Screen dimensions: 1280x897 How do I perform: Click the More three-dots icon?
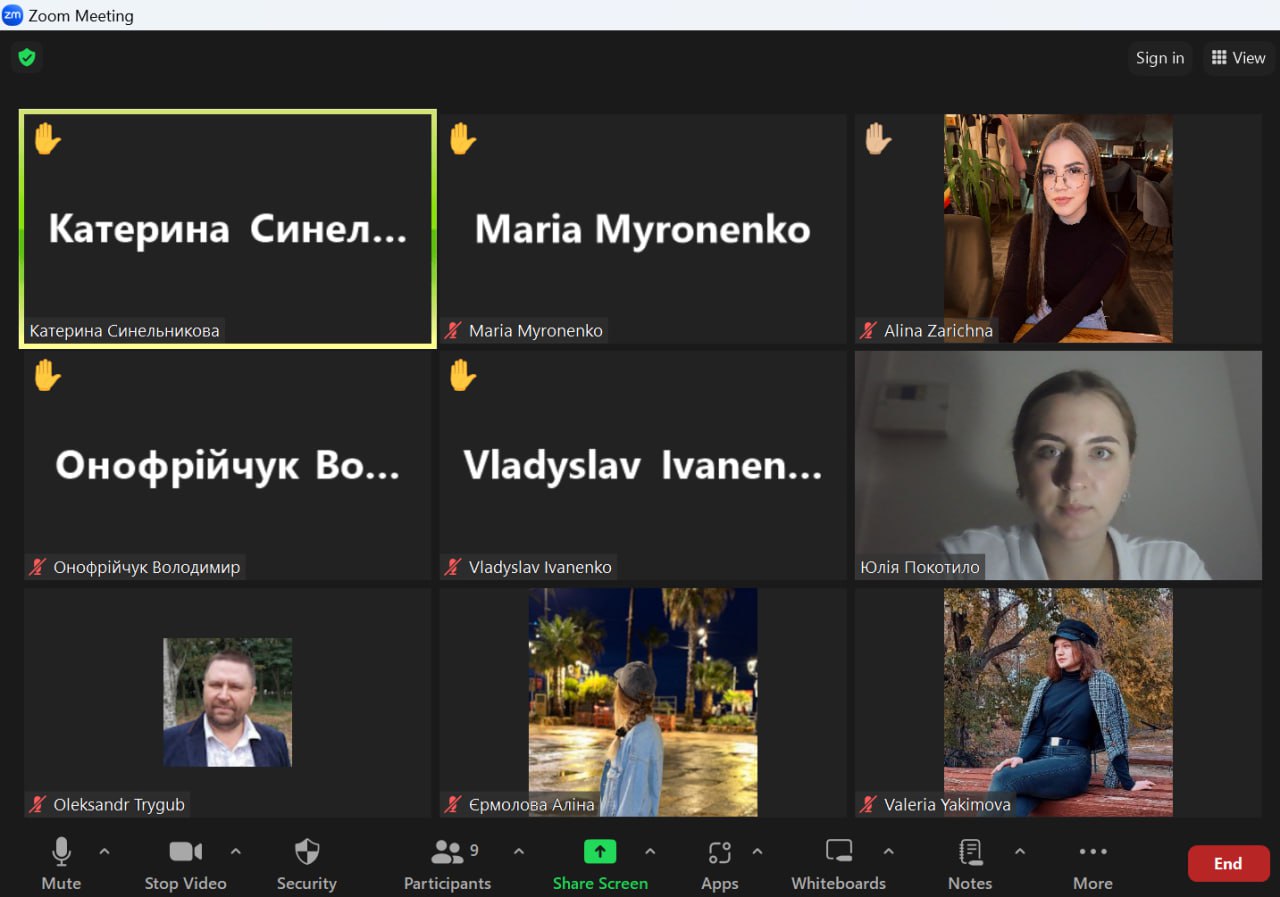click(x=1093, y=852)
